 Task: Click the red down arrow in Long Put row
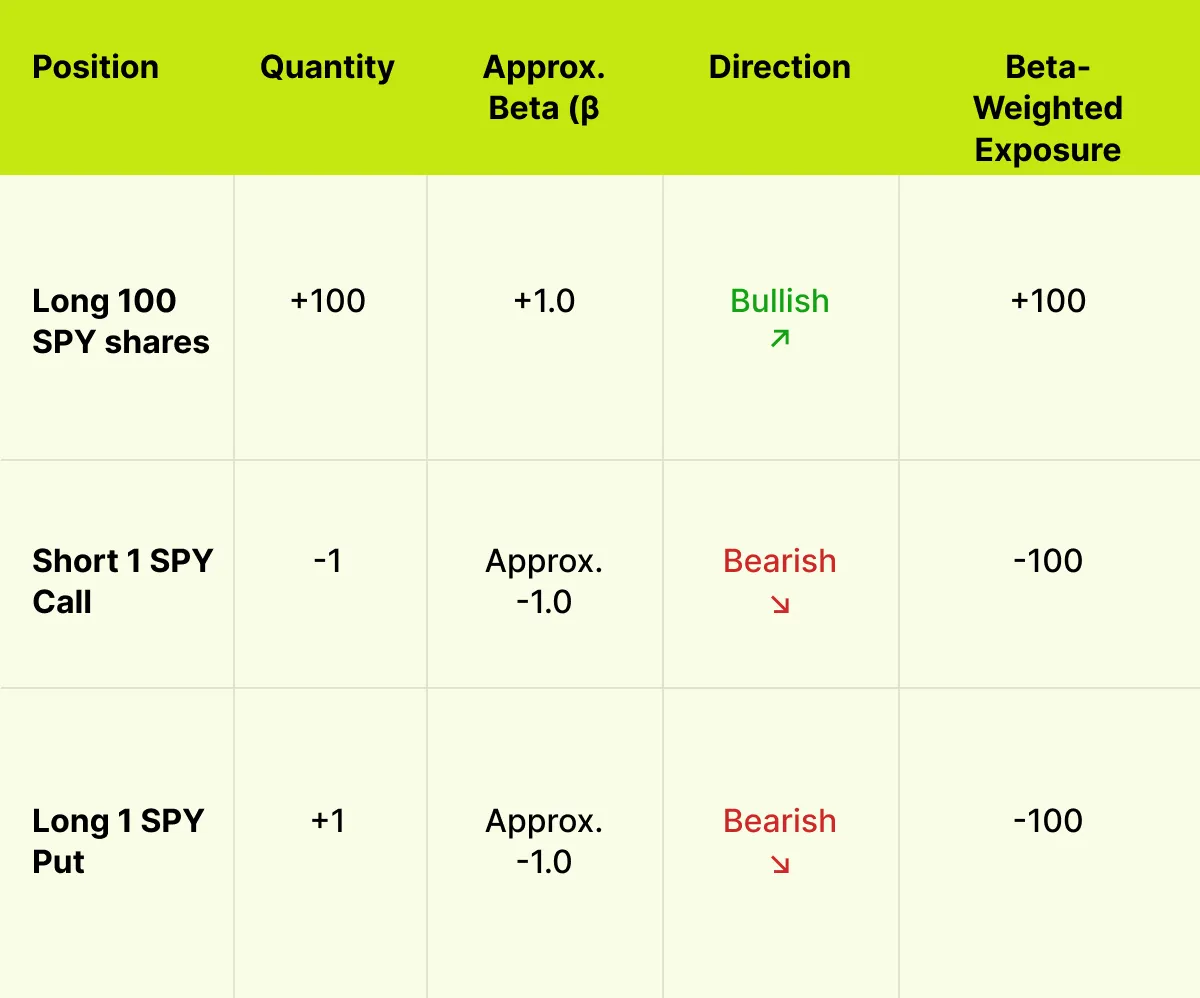(x=780, y=864)
